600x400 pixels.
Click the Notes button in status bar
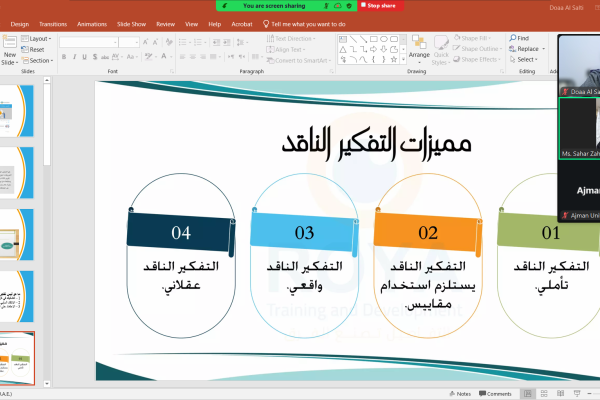point(460,394)
